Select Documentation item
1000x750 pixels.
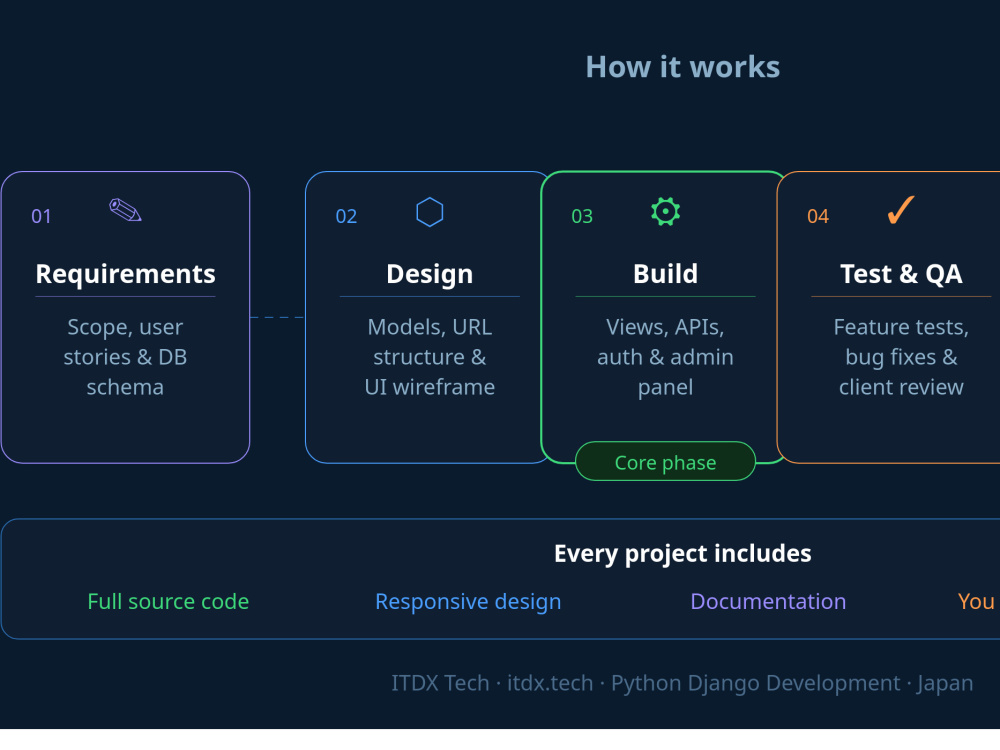[768, 601]
